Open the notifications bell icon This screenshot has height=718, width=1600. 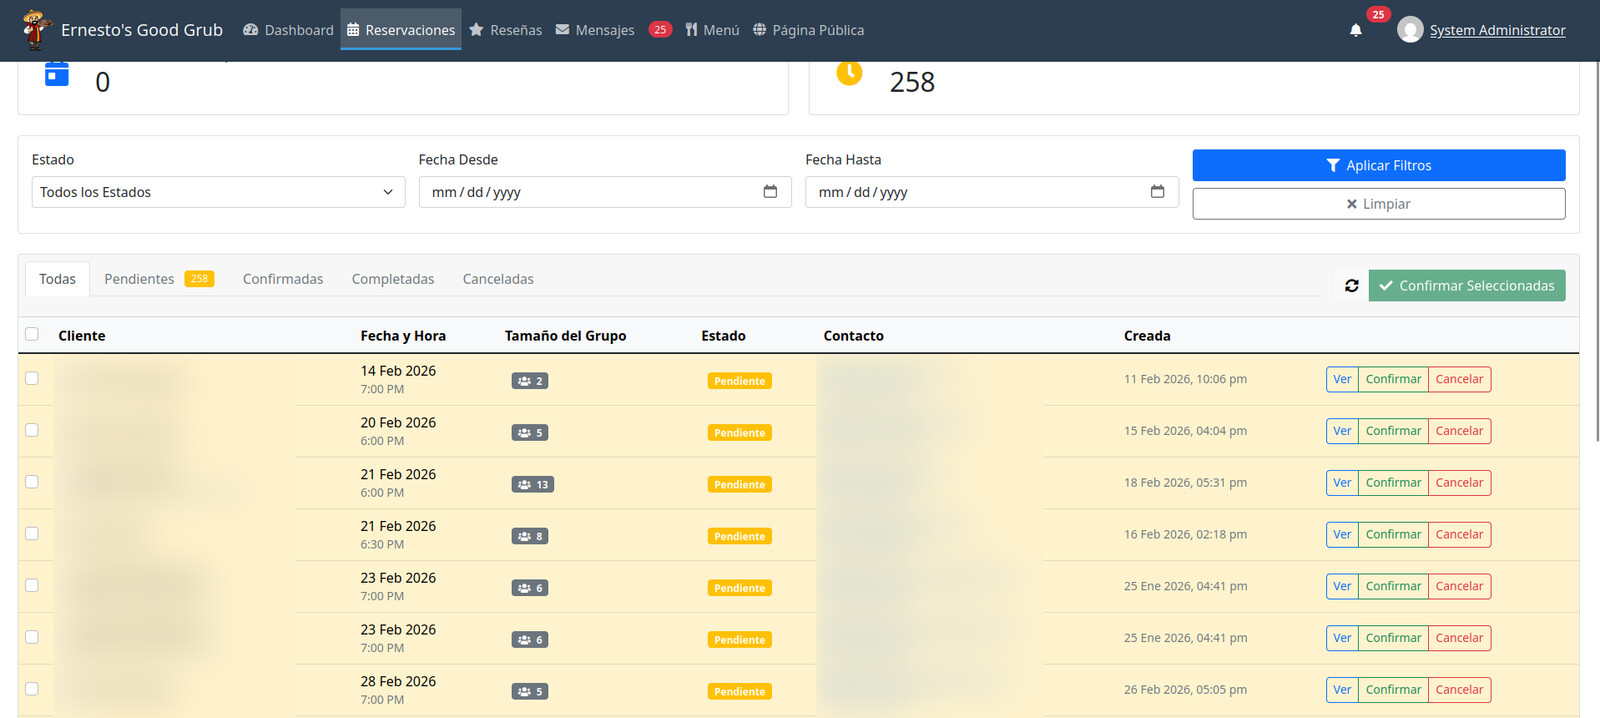pos(1356,30)
